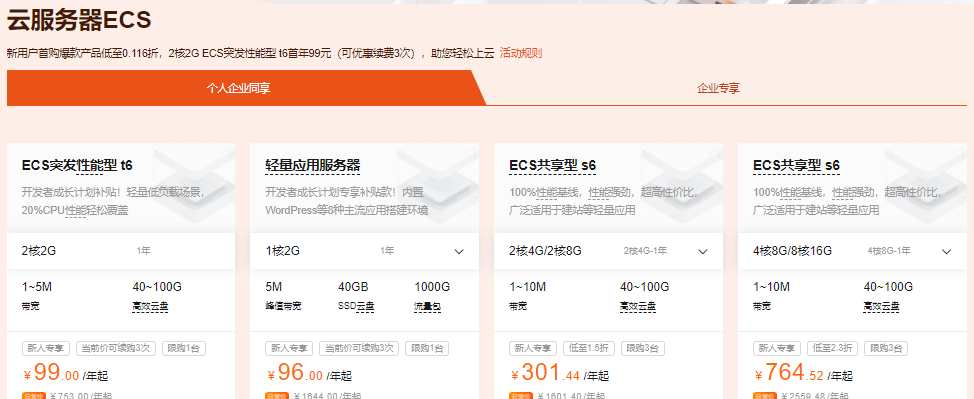Click the 限购1台 tag above ¥96.00
Image resolution: width=974 pixels, height=399 pixels.
click(427, 348)
